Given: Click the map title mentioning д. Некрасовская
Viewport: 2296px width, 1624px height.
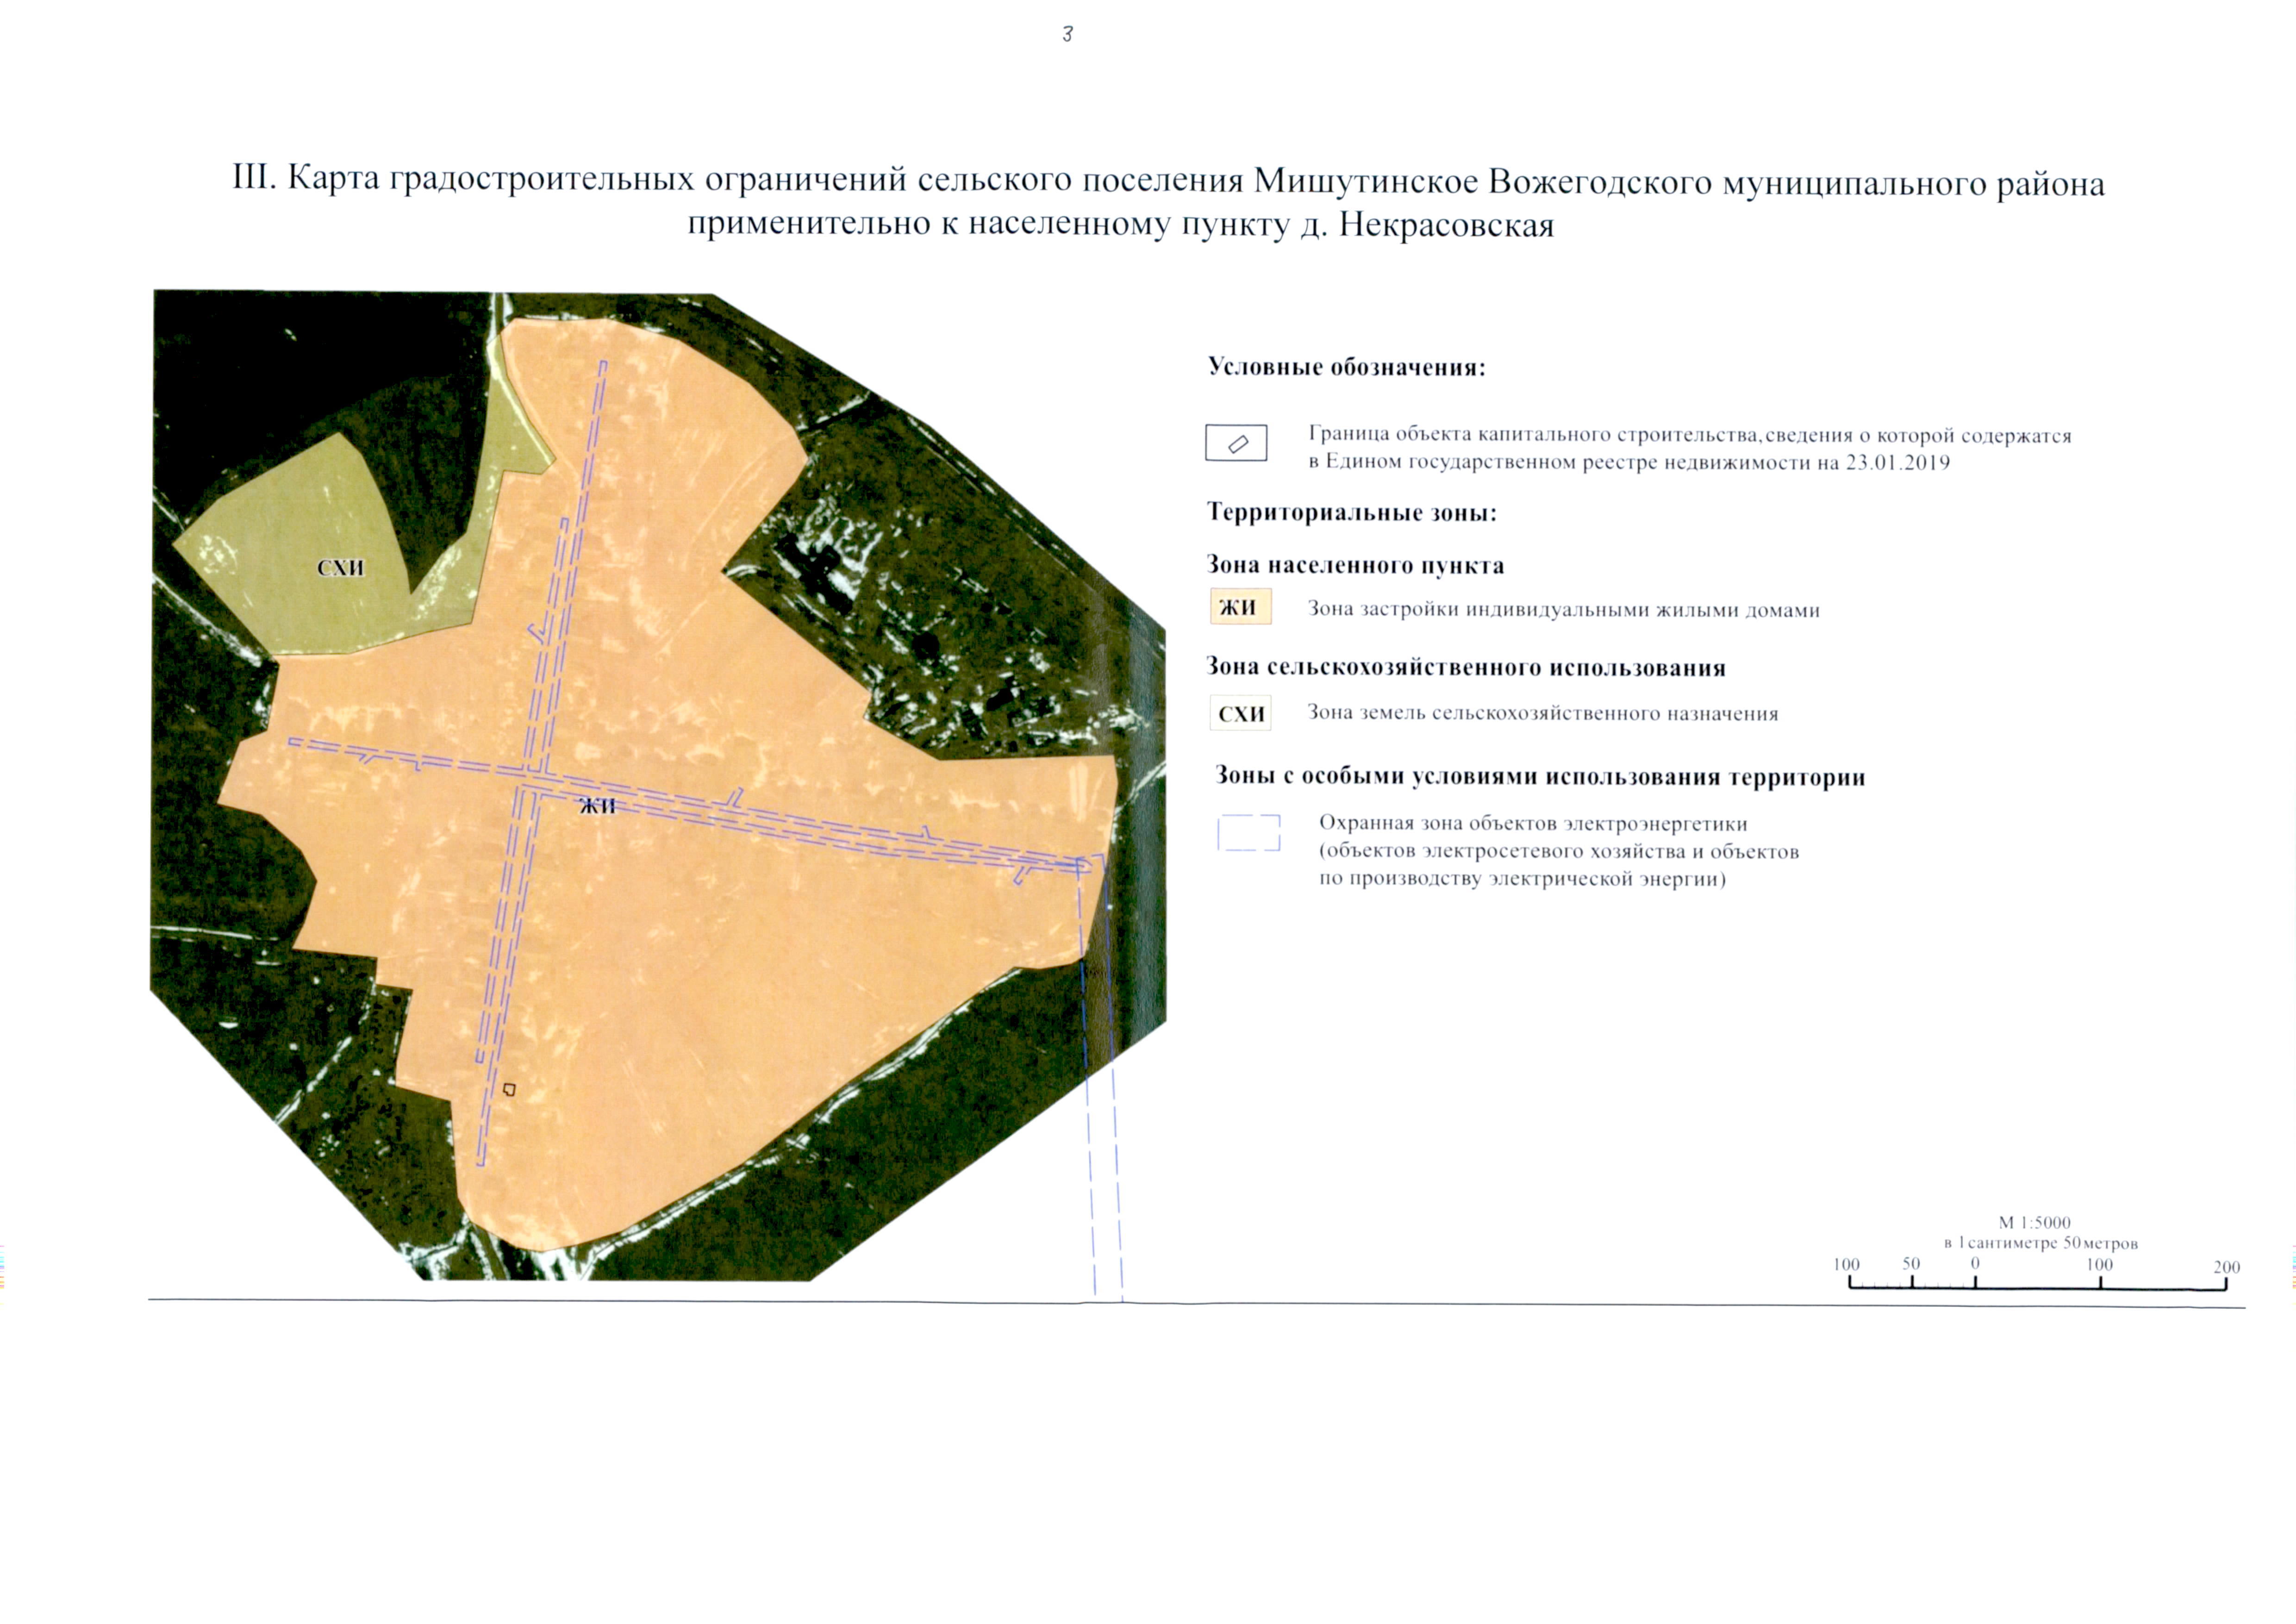Looking at the screenshot, I should coord(1120,225).
